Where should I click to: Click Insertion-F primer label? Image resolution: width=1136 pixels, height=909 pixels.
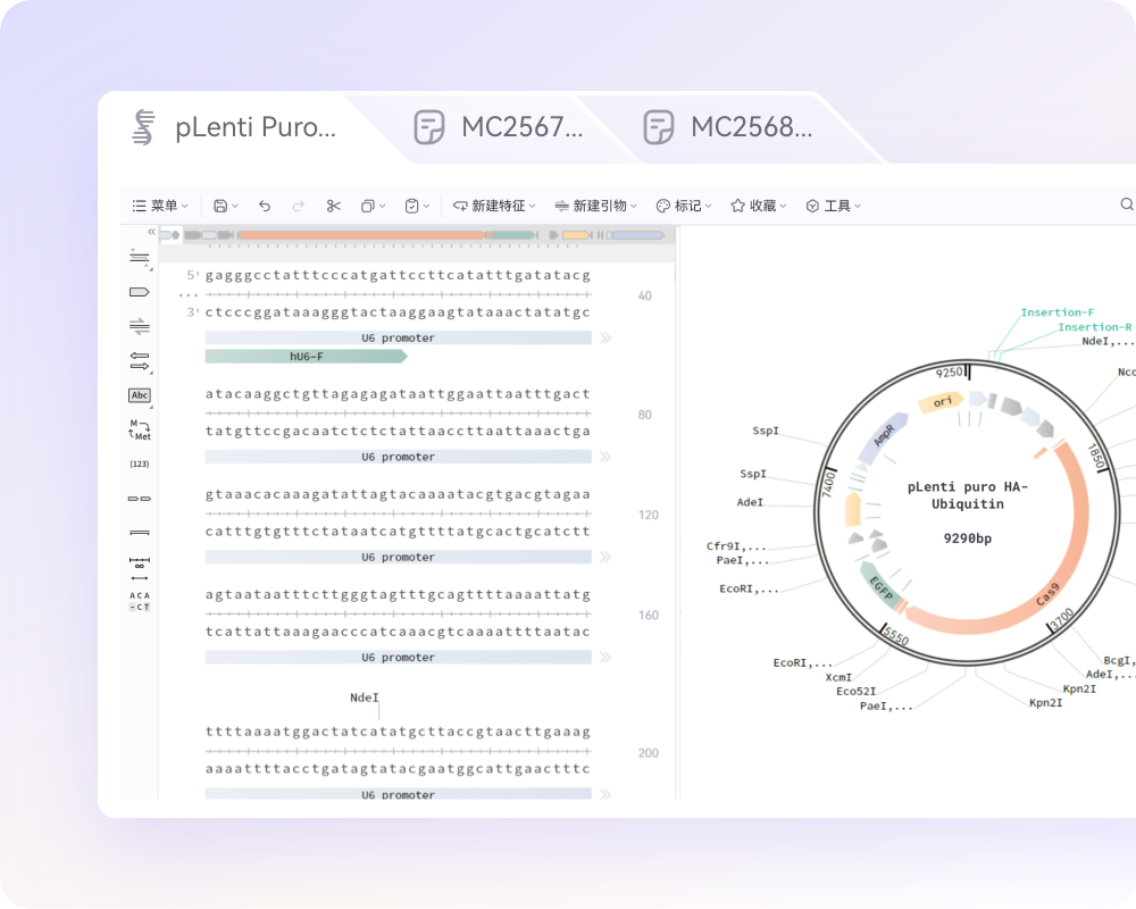pyautogui.click(x=1057, y=312)
